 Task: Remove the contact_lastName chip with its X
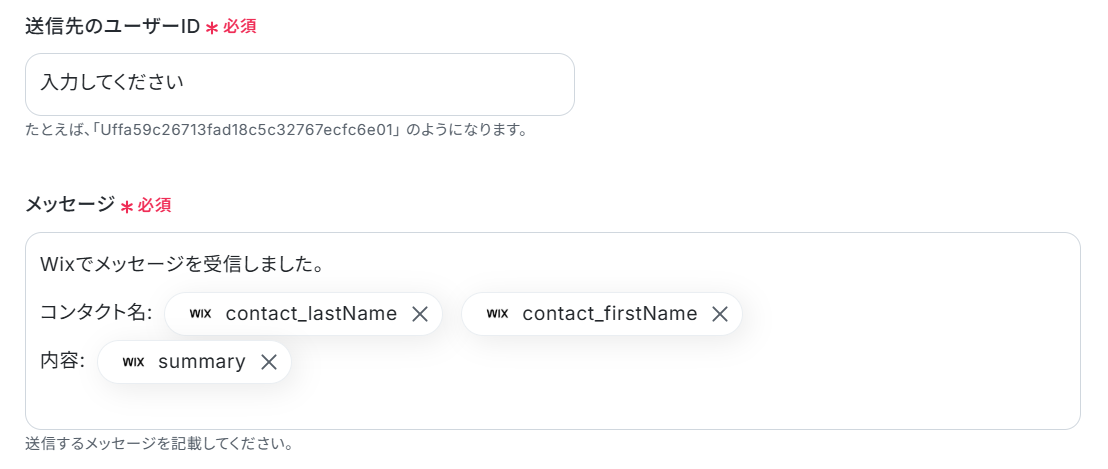[420, 314]
